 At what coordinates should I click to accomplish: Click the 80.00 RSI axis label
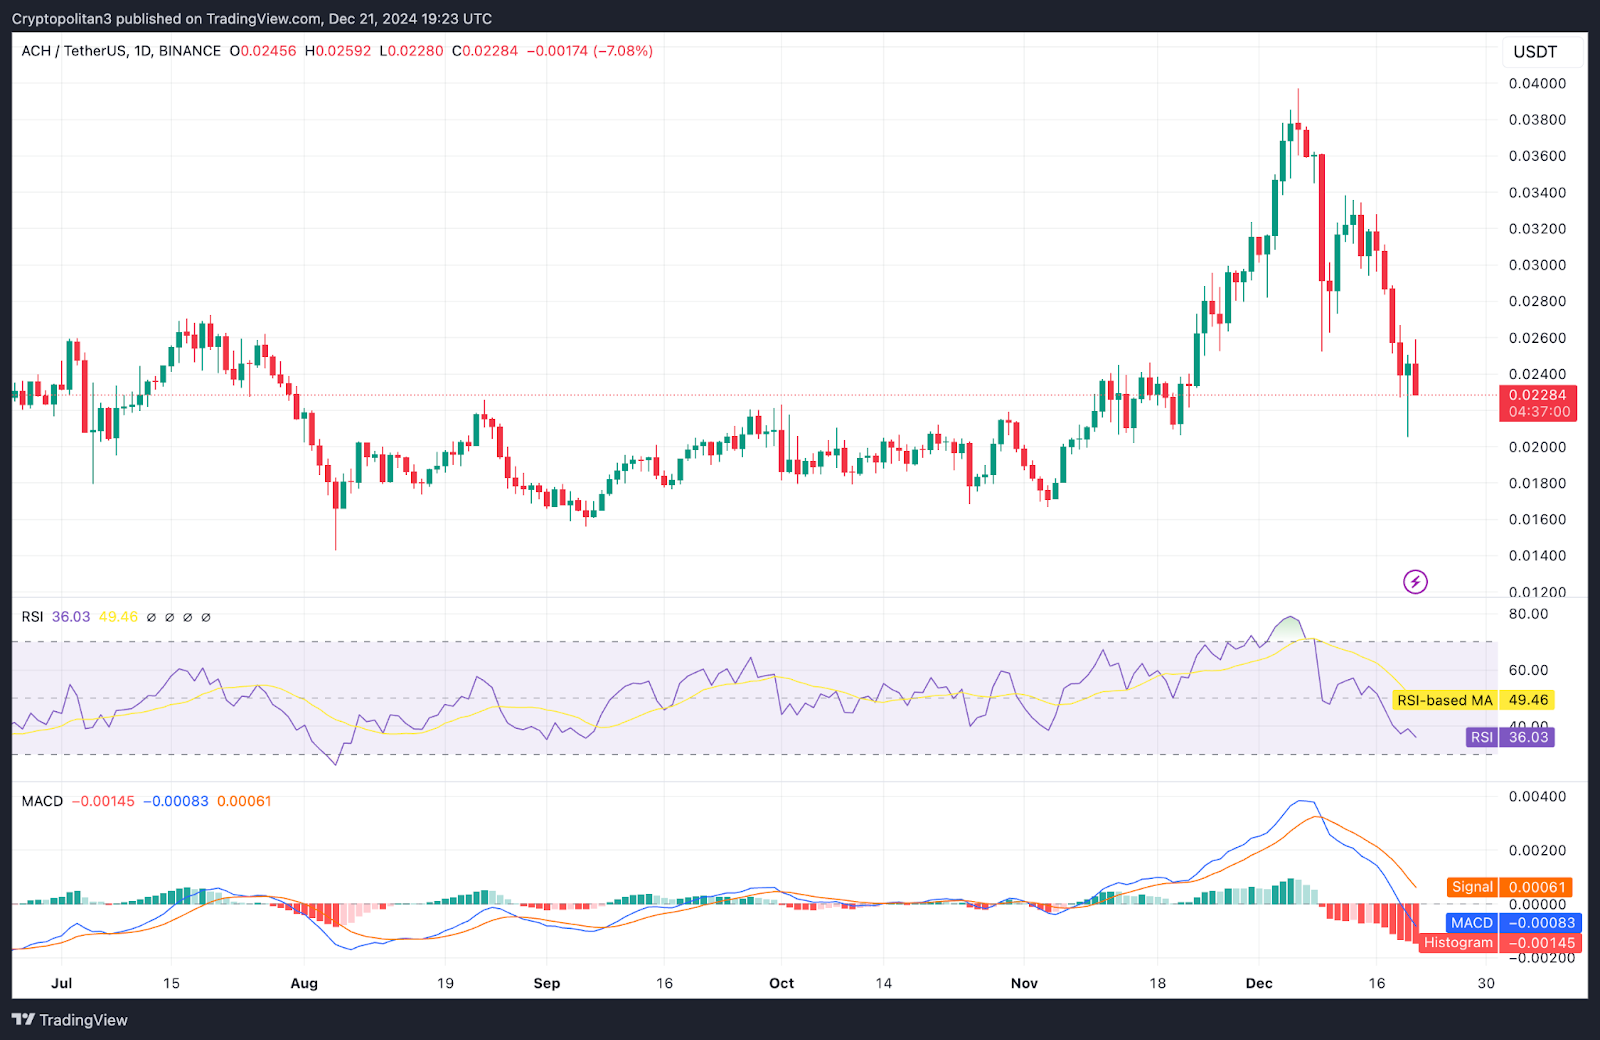coord(1528,614)
